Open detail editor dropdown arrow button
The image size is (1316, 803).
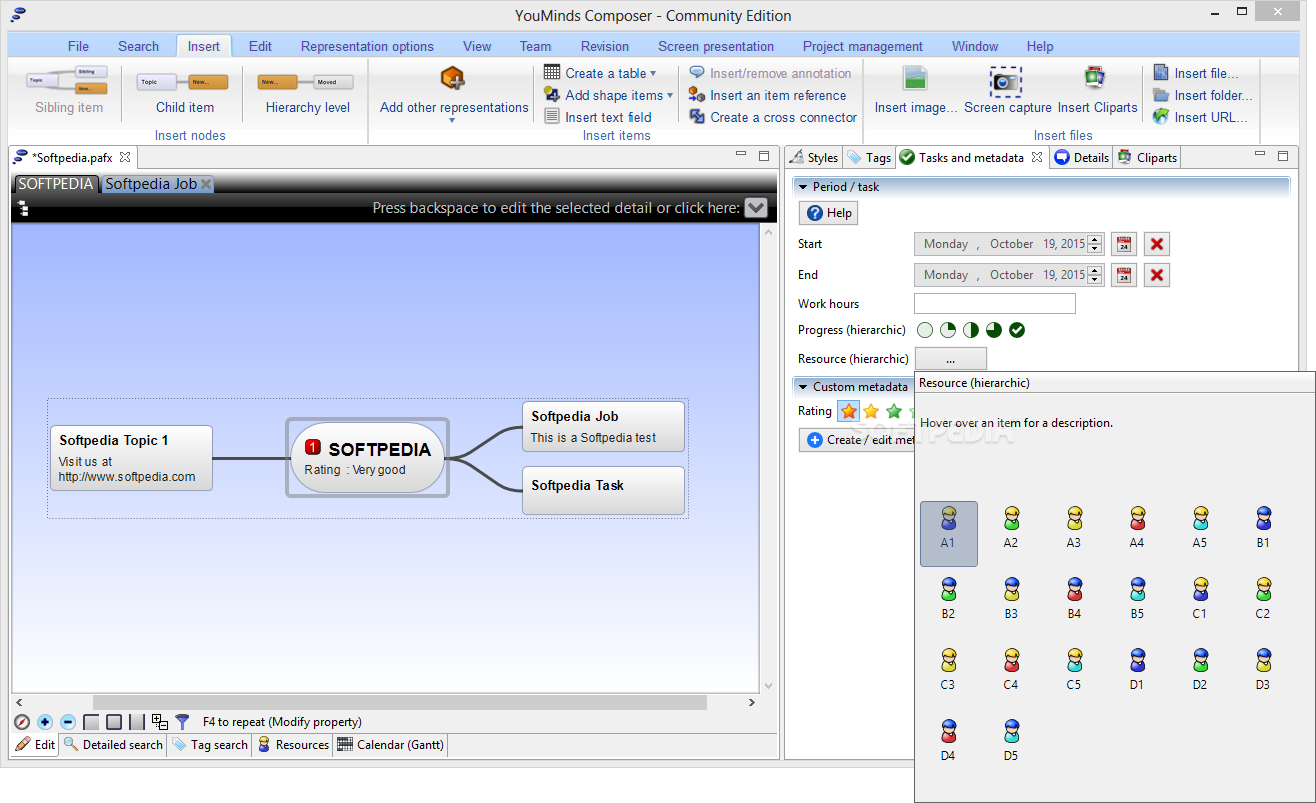(756, 208)
